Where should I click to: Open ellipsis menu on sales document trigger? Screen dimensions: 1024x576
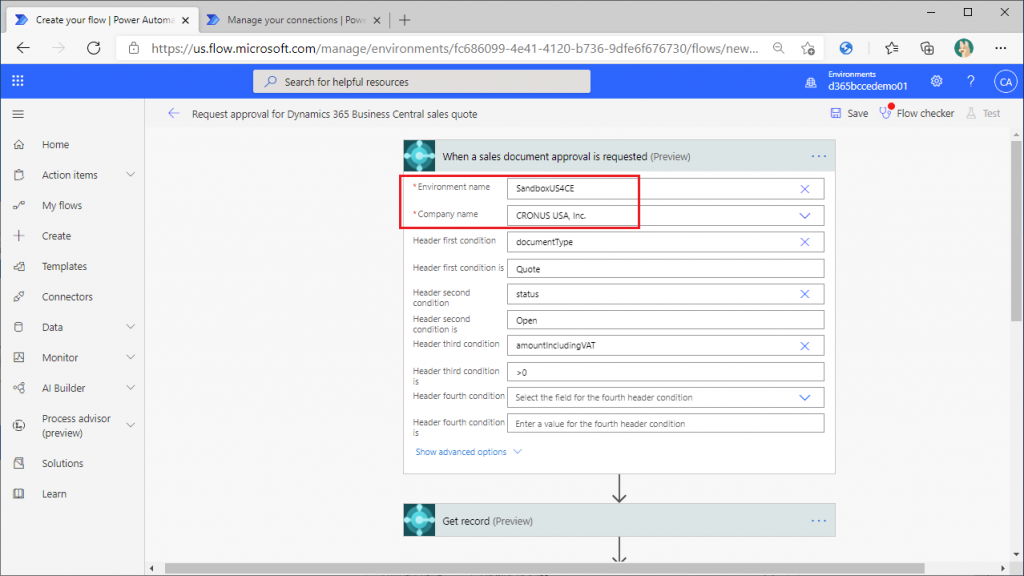818,156
